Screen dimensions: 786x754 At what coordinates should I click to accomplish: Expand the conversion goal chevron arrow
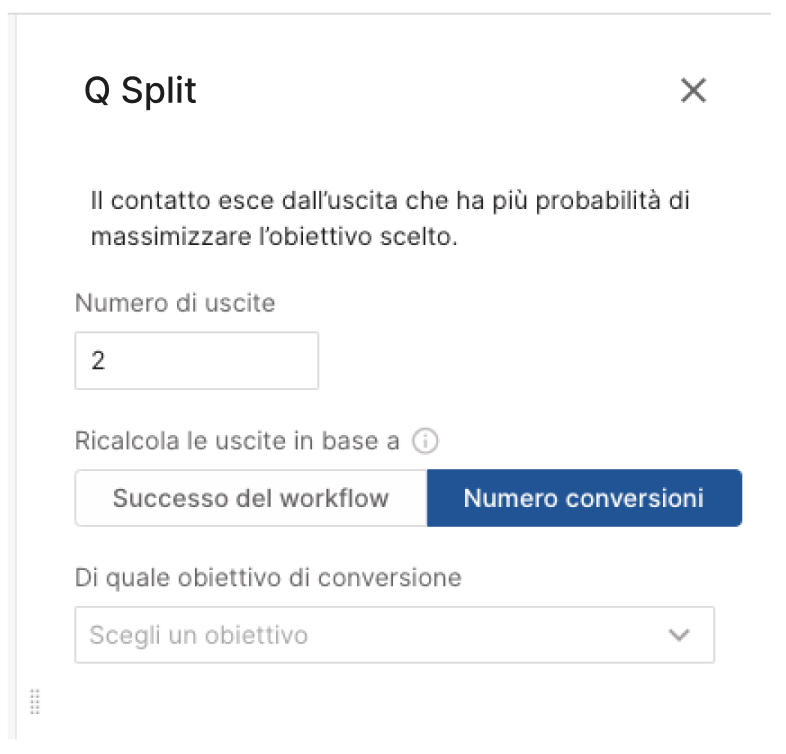tap(679, 635)
